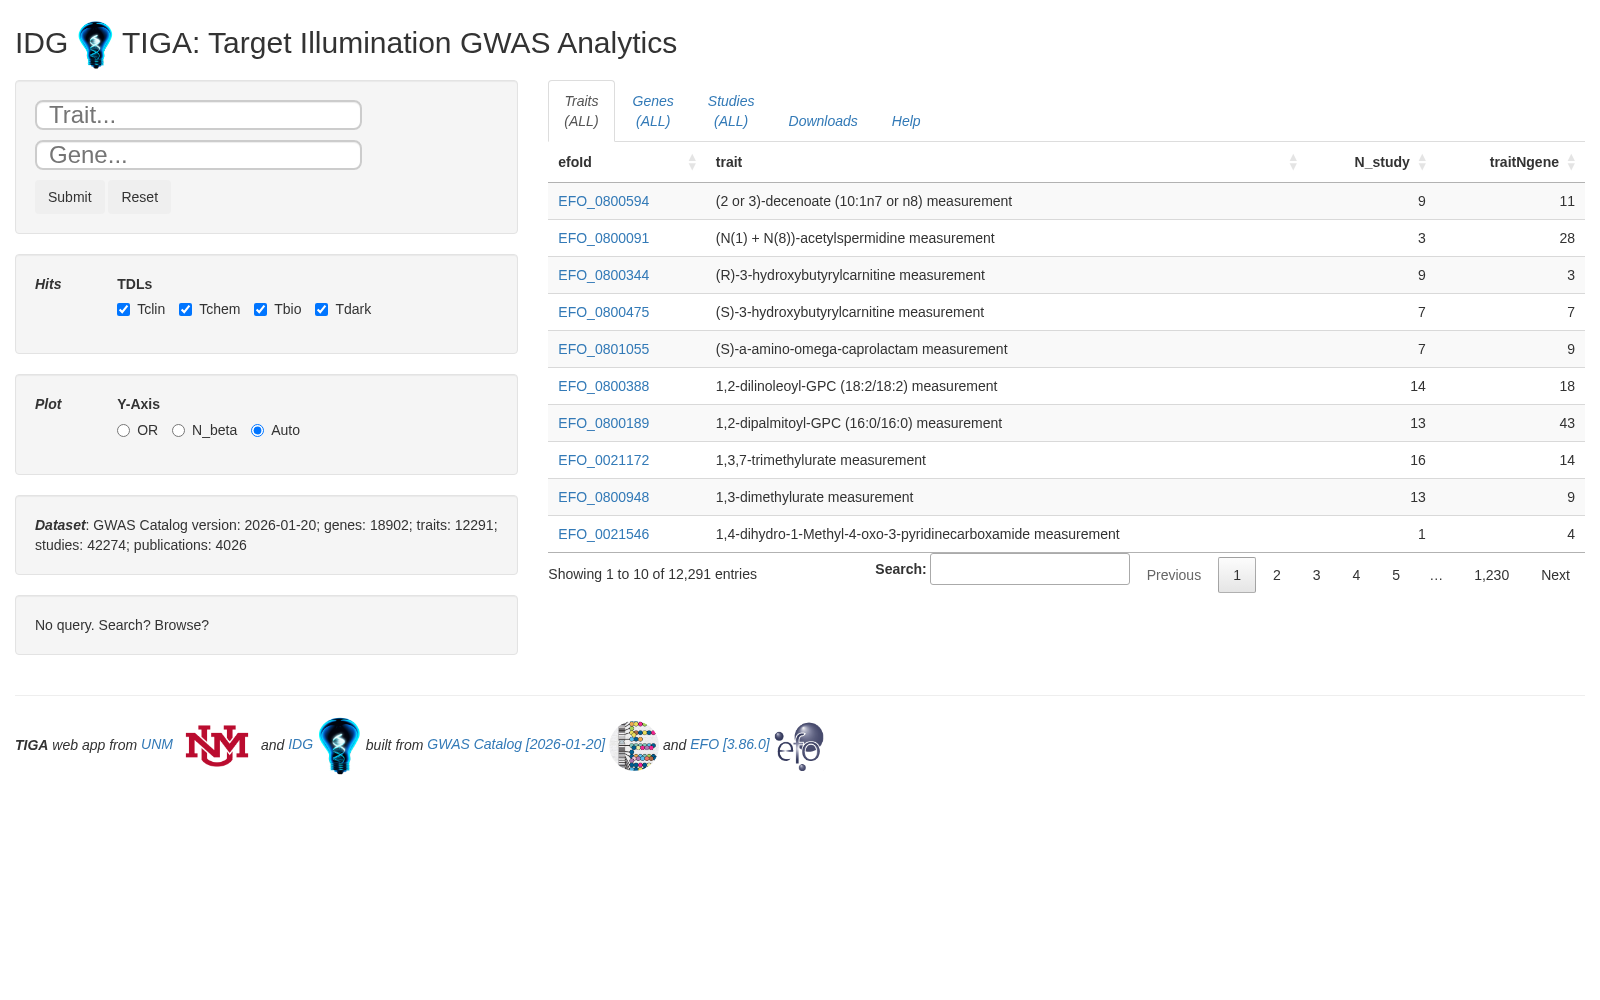Open EFO_0800594 trait link
The width and height of the screenshot is (1600, 1000).
pyautogui.click(x=603, y=201)
